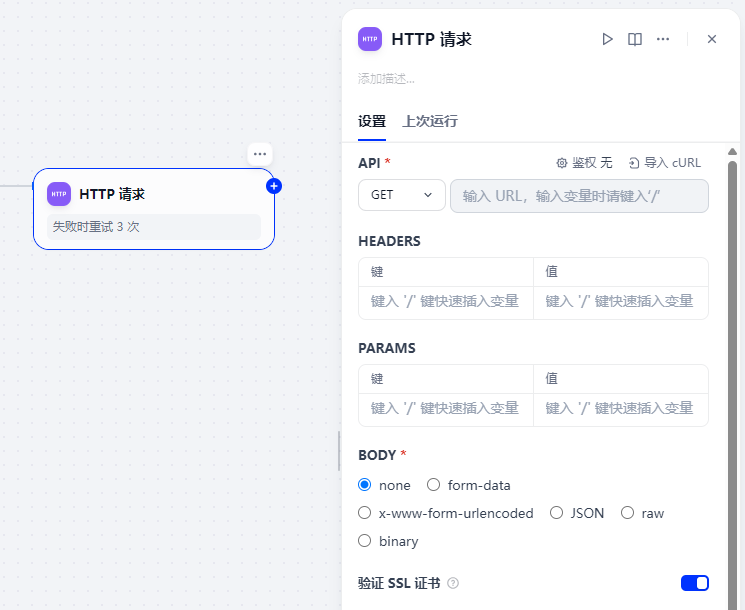Open panel more-options ellipsis menu

[663, 39]
